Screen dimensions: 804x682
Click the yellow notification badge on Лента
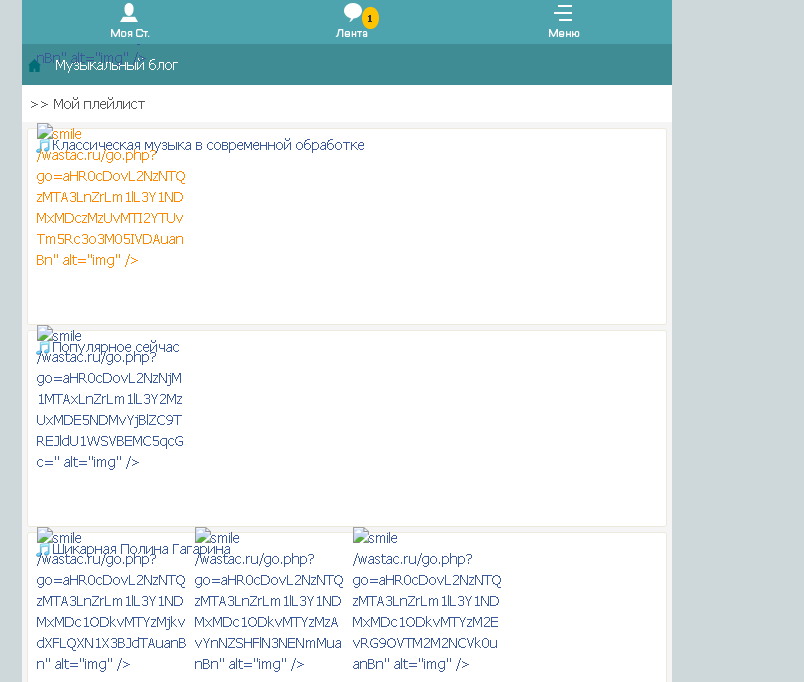click(x=370, y=18)
